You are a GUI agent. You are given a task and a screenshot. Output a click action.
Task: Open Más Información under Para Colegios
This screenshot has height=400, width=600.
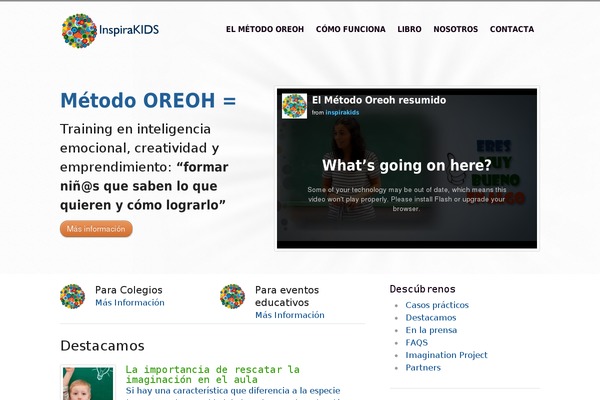tap(130, 302)
